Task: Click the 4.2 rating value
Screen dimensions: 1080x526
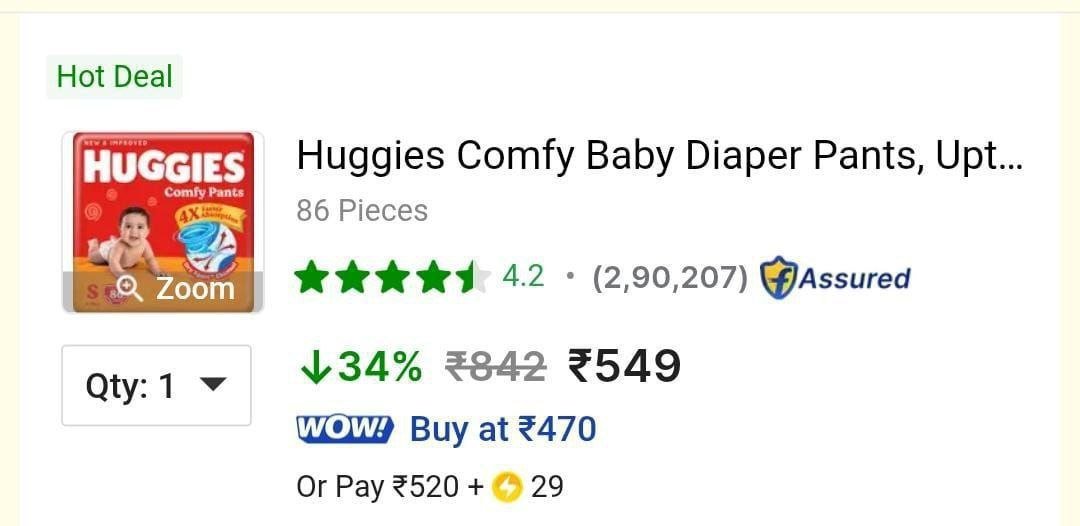Action: coord(523,277)
